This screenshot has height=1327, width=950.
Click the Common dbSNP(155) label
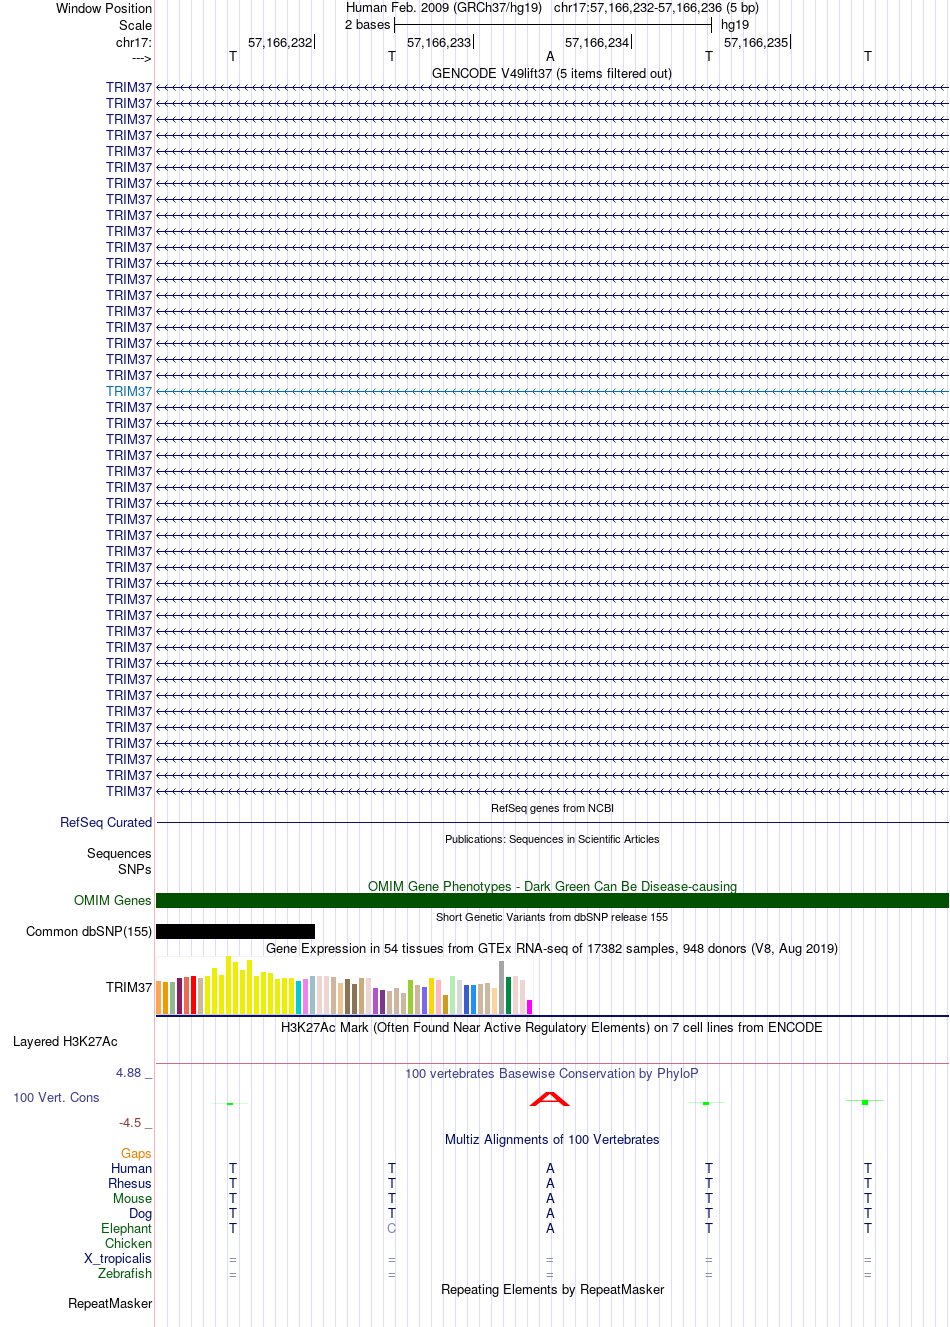coord(89,931)
